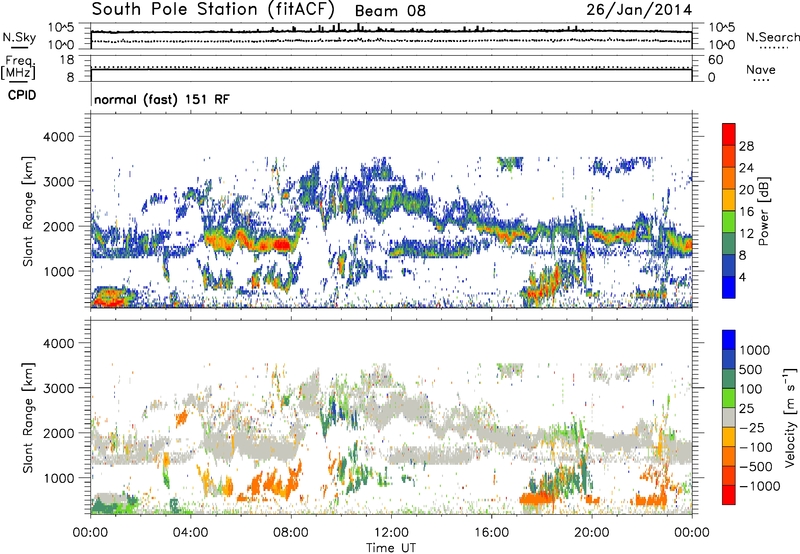
Task: Click the Nave legend label
Action: coord(761,70)
